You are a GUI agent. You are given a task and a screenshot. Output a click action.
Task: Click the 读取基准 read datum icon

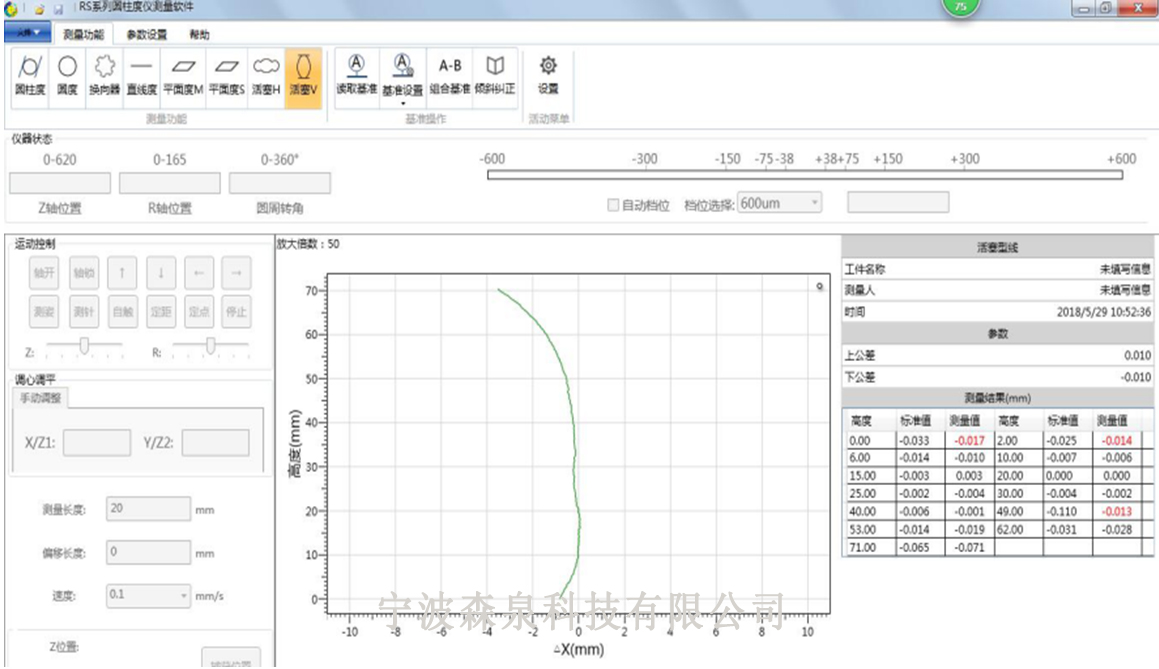pyautogui.click(x=356, y=76)
